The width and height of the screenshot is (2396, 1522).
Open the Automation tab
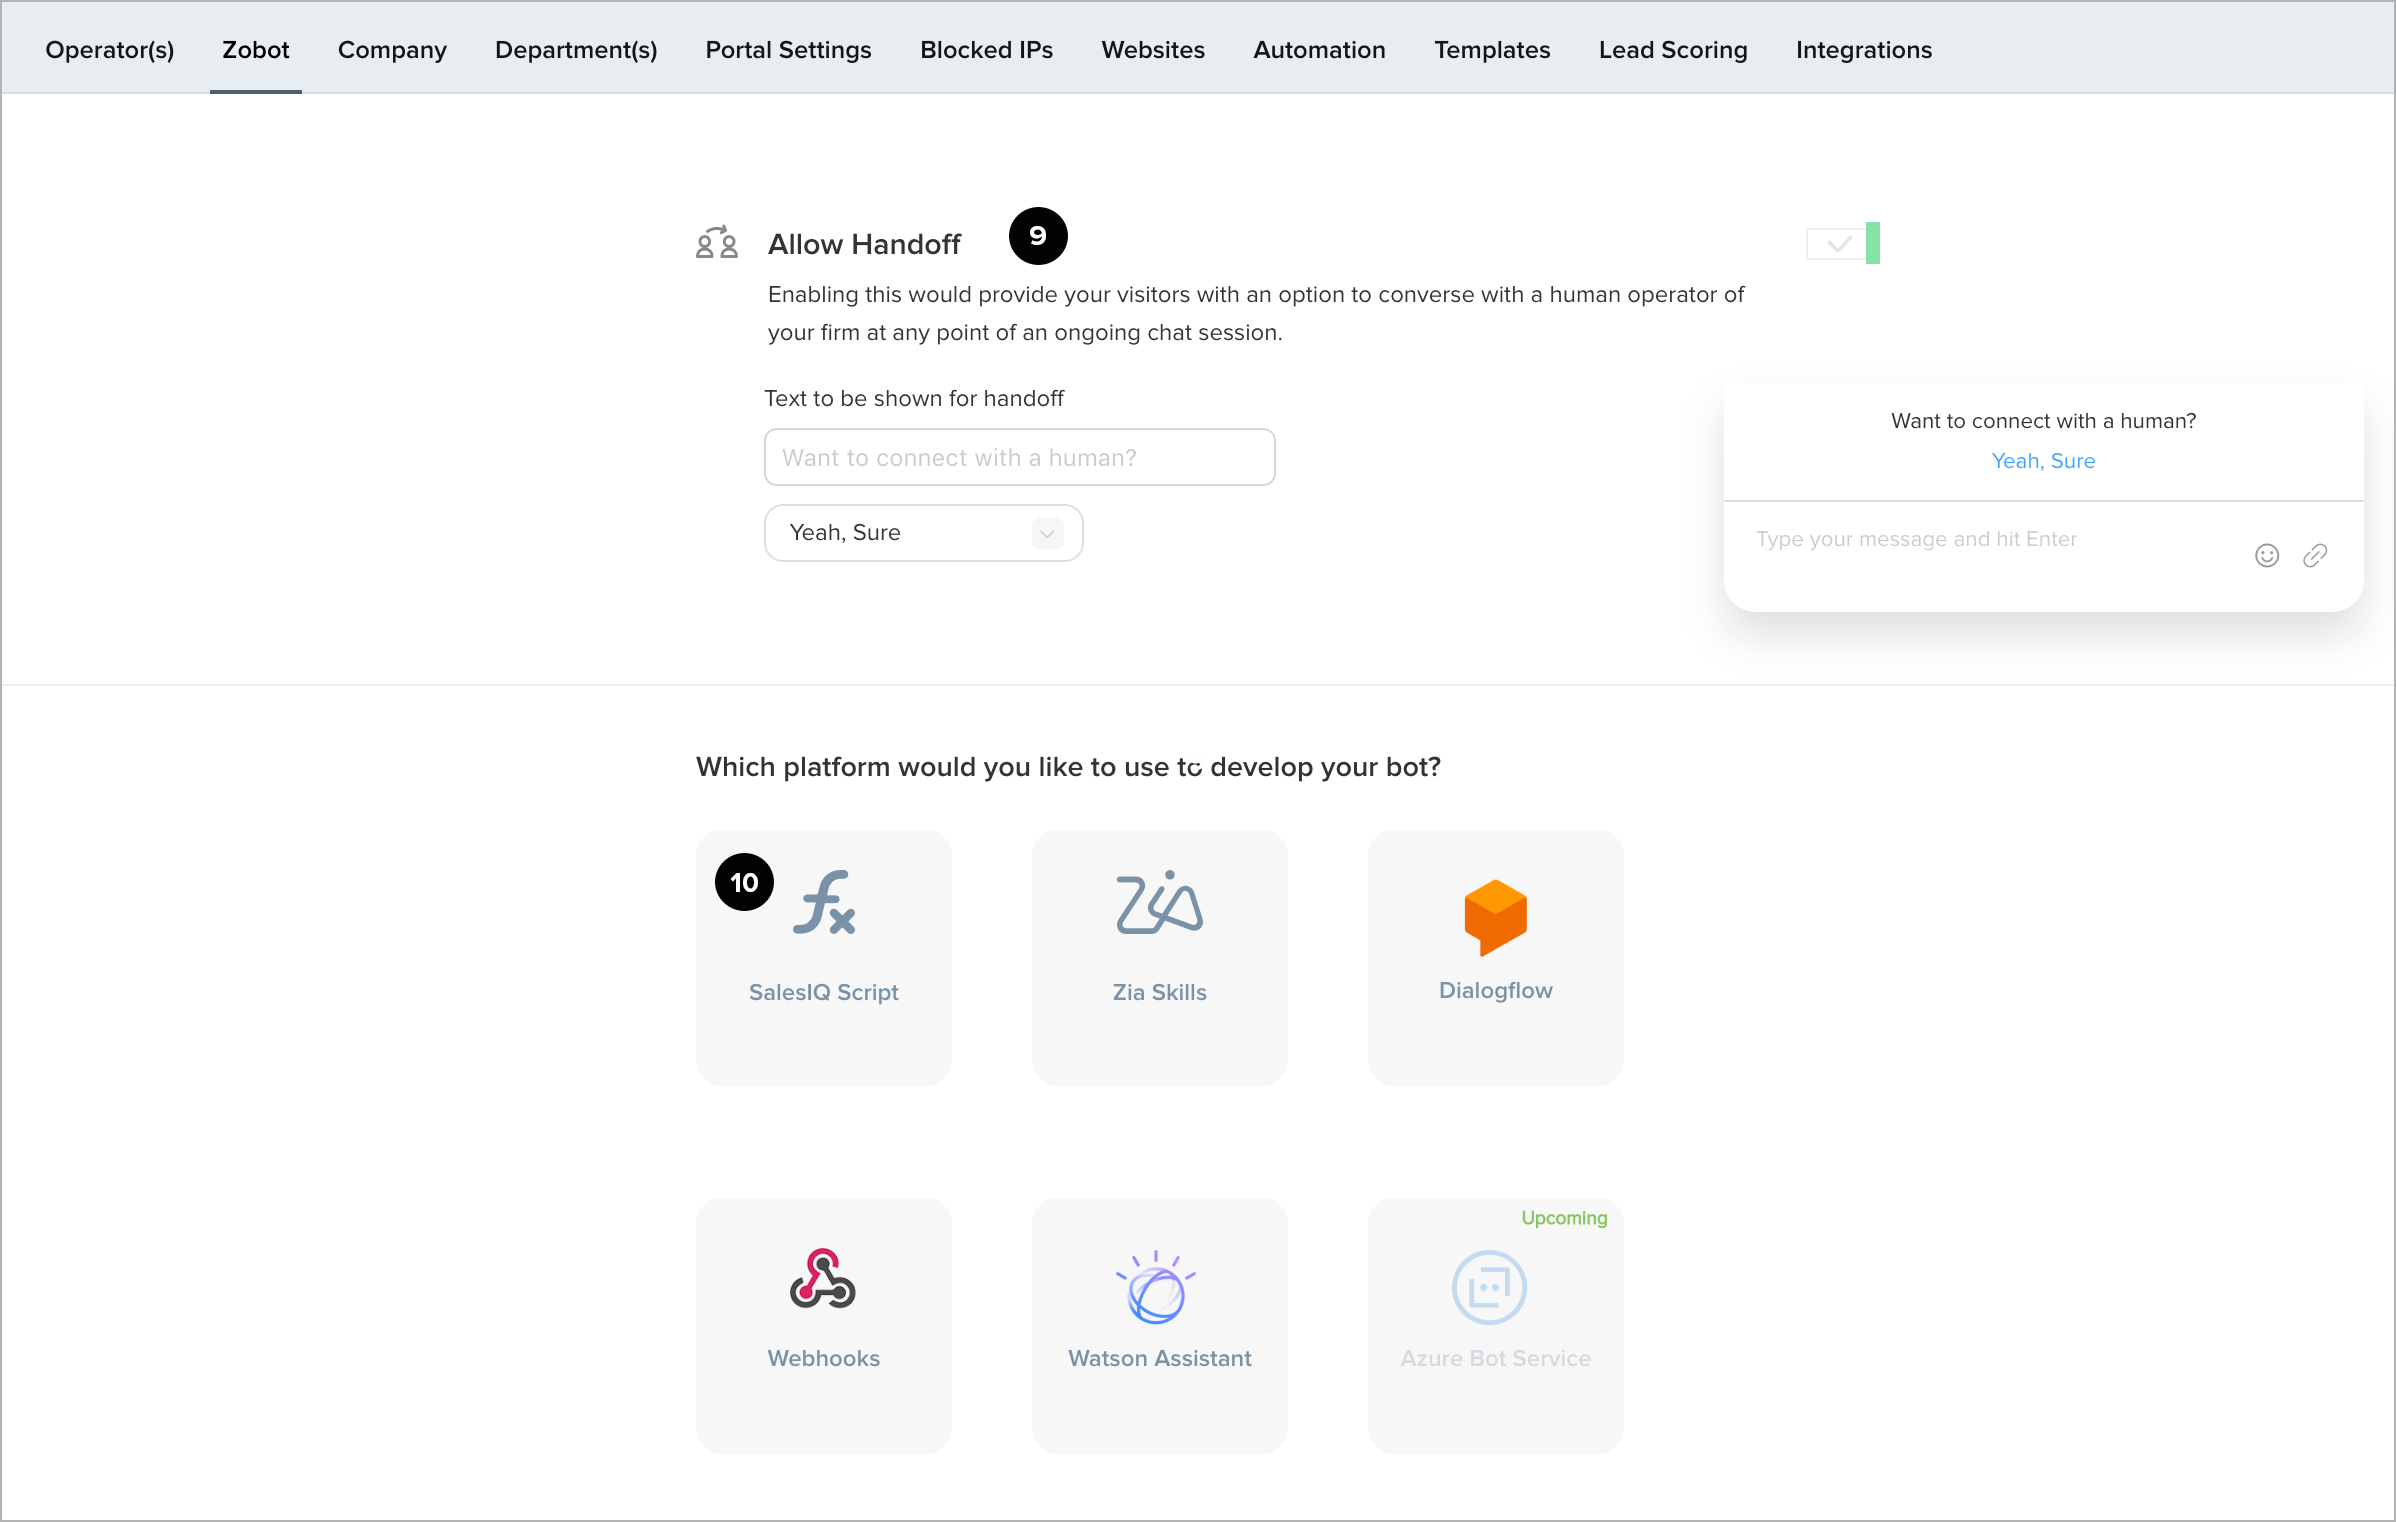(x=1319, y=50)
